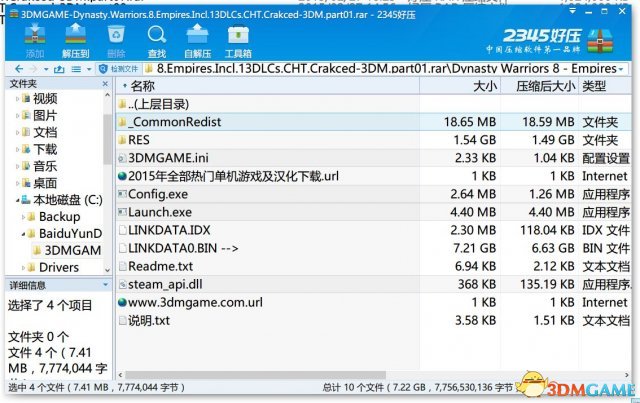The image size is (640, 403).
Task: Click the folder tree vertical scrollbar thumb
Action: pyautogui.click(x=107, y=139)
